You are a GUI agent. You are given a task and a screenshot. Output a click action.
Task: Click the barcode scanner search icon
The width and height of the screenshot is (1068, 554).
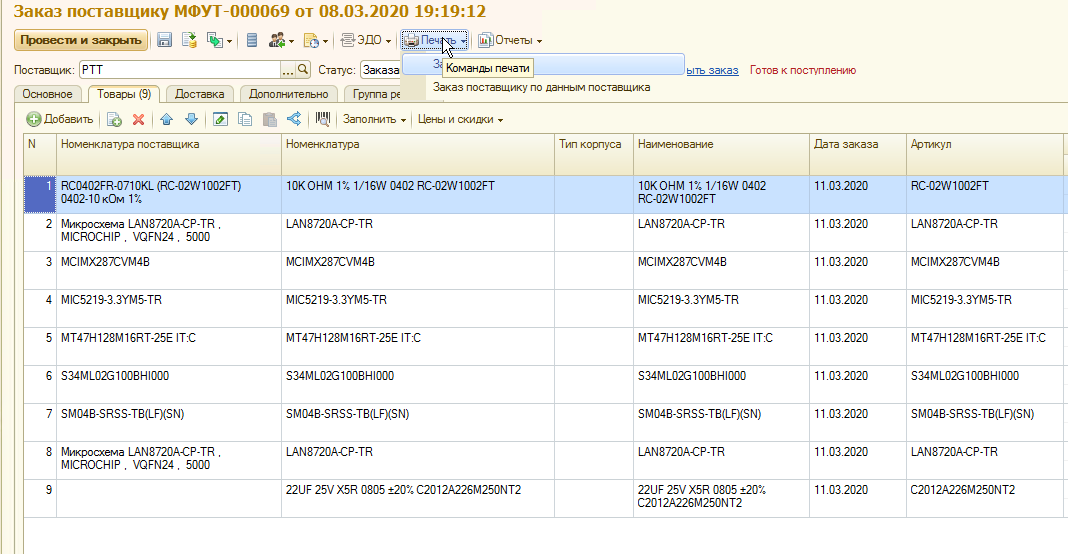[x=322, y=119]
